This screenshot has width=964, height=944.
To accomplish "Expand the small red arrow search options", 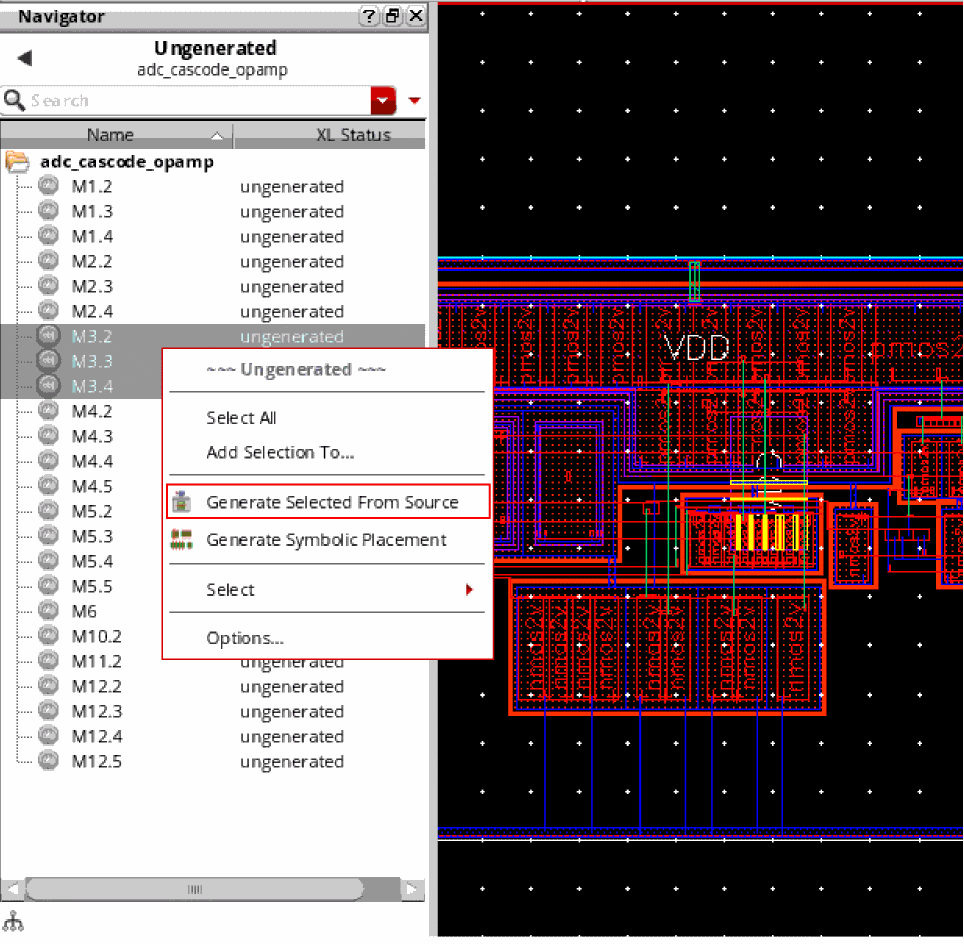I will [414, 100].
